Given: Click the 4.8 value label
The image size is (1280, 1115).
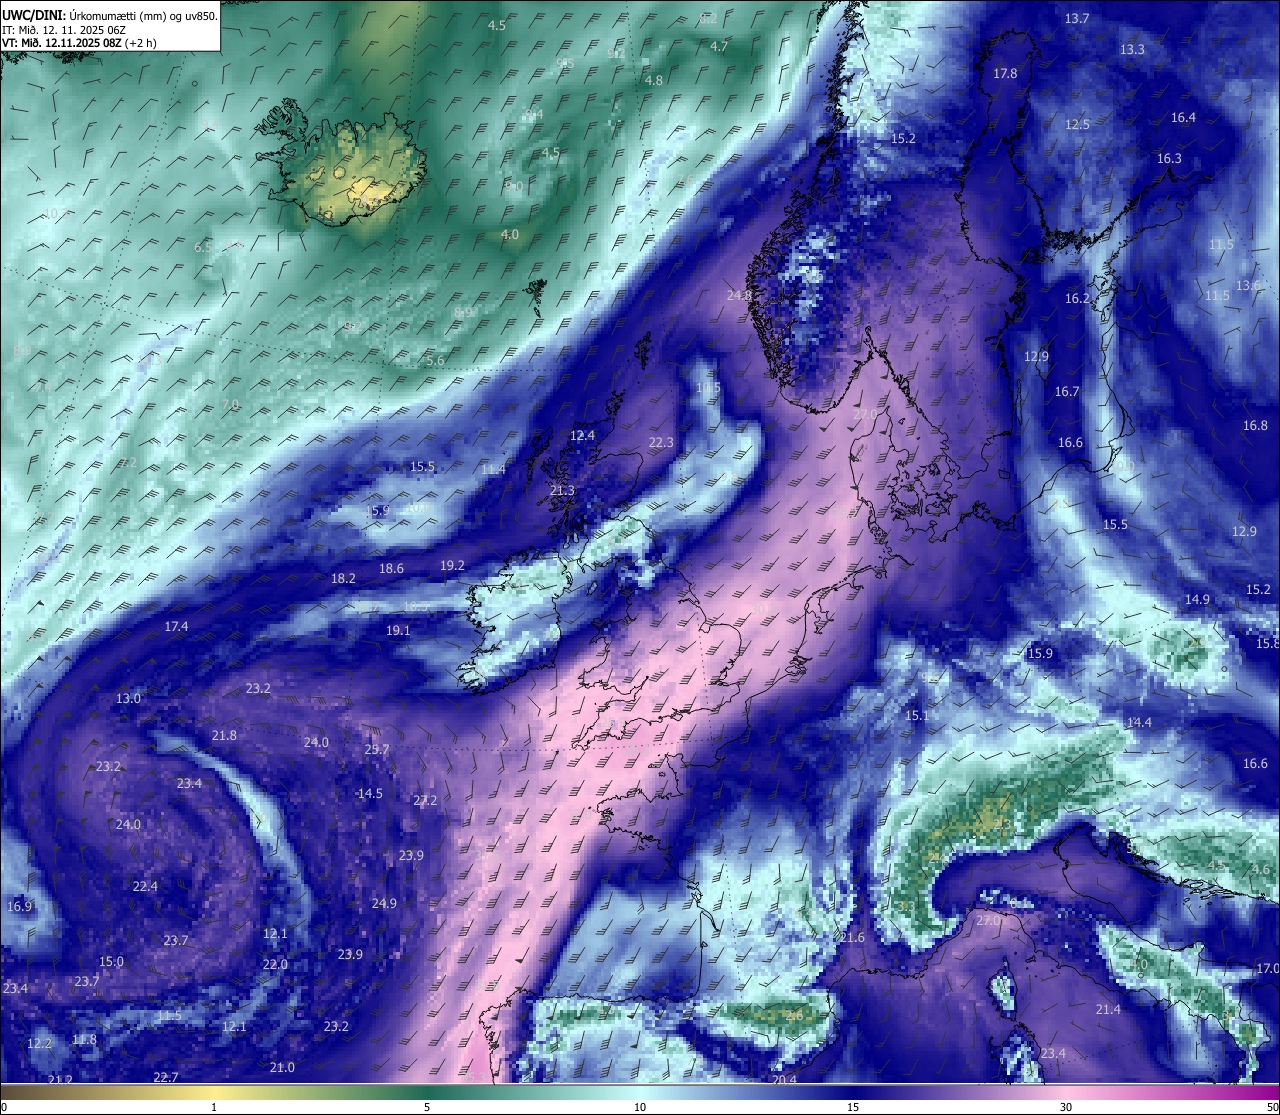Looking at the screenshot, I should click(x=654, y=81).
